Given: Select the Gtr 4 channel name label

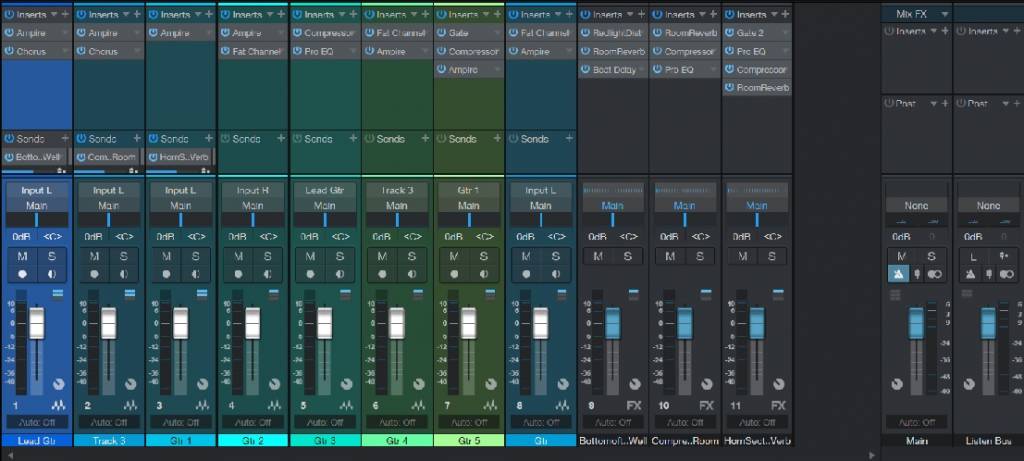Looking at the screenshot, I should click(397, 440).
